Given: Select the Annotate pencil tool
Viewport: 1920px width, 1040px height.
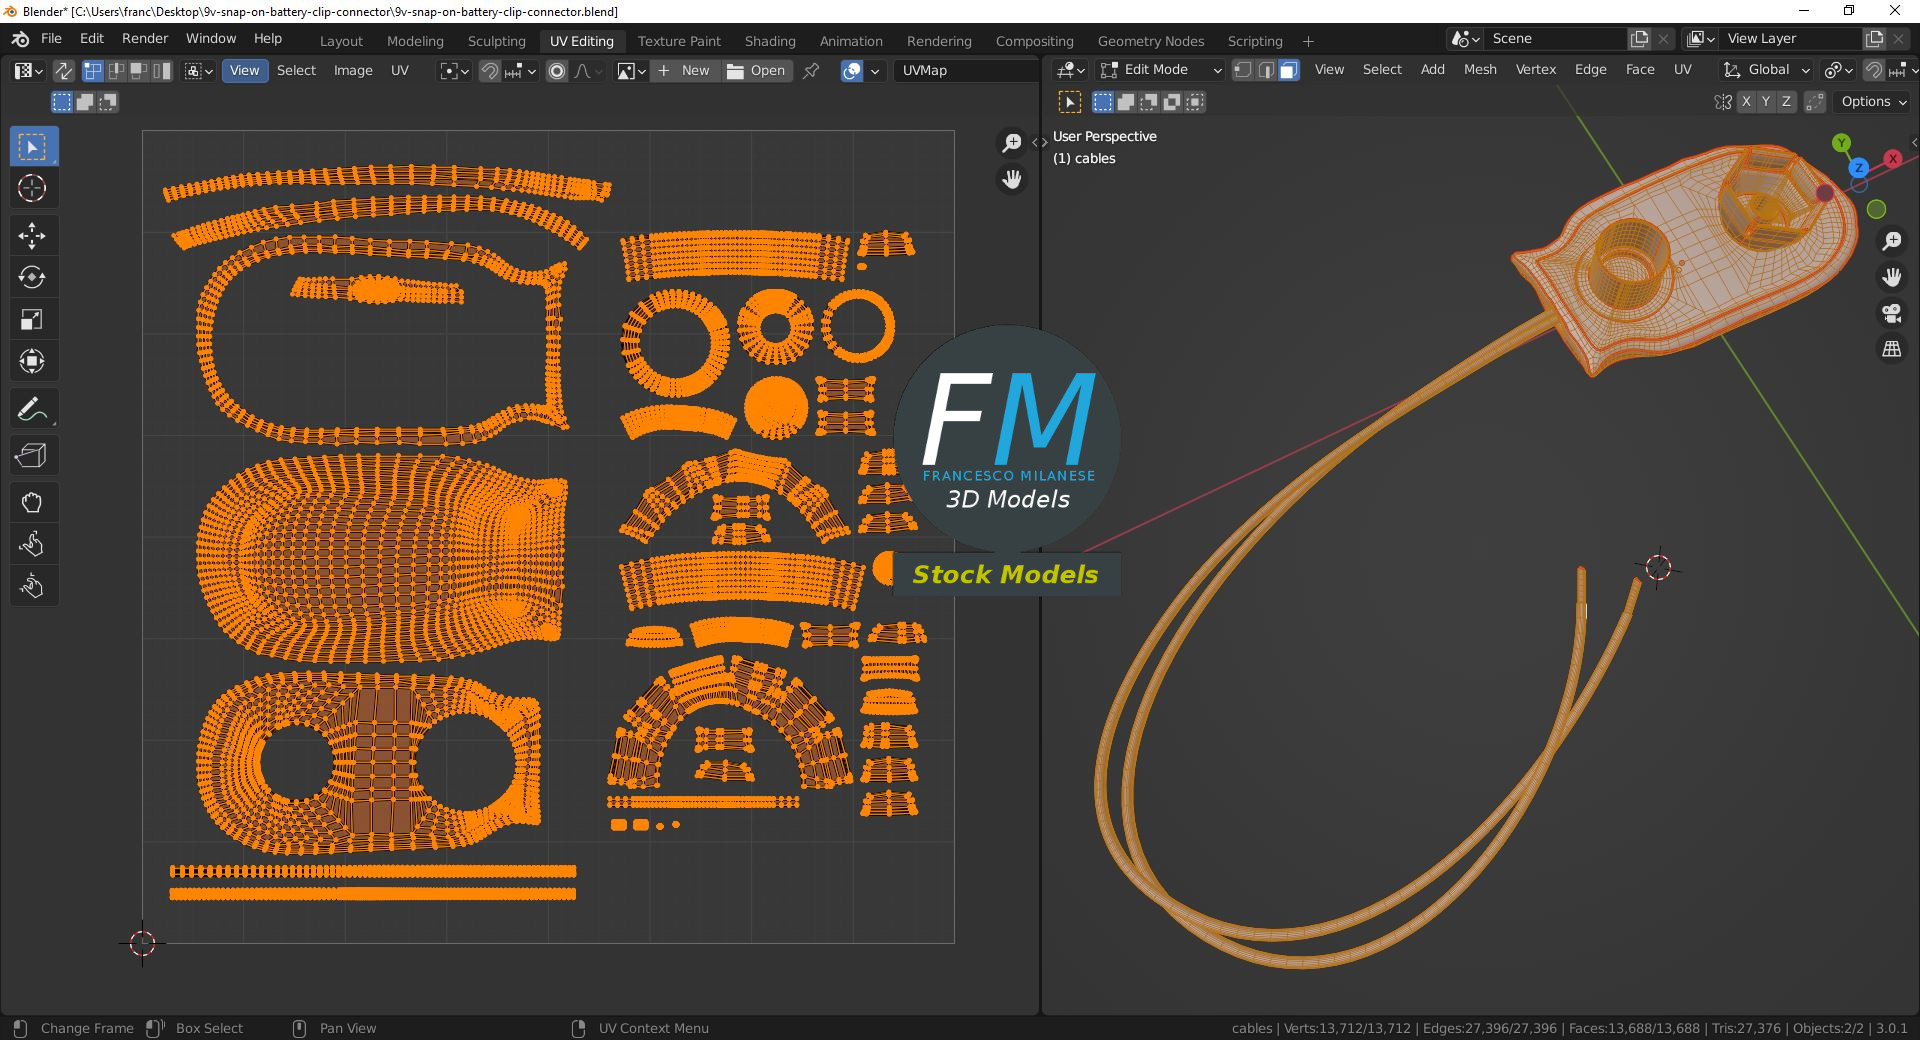Looking at the screenshot, I should click(x=32, y=410).
